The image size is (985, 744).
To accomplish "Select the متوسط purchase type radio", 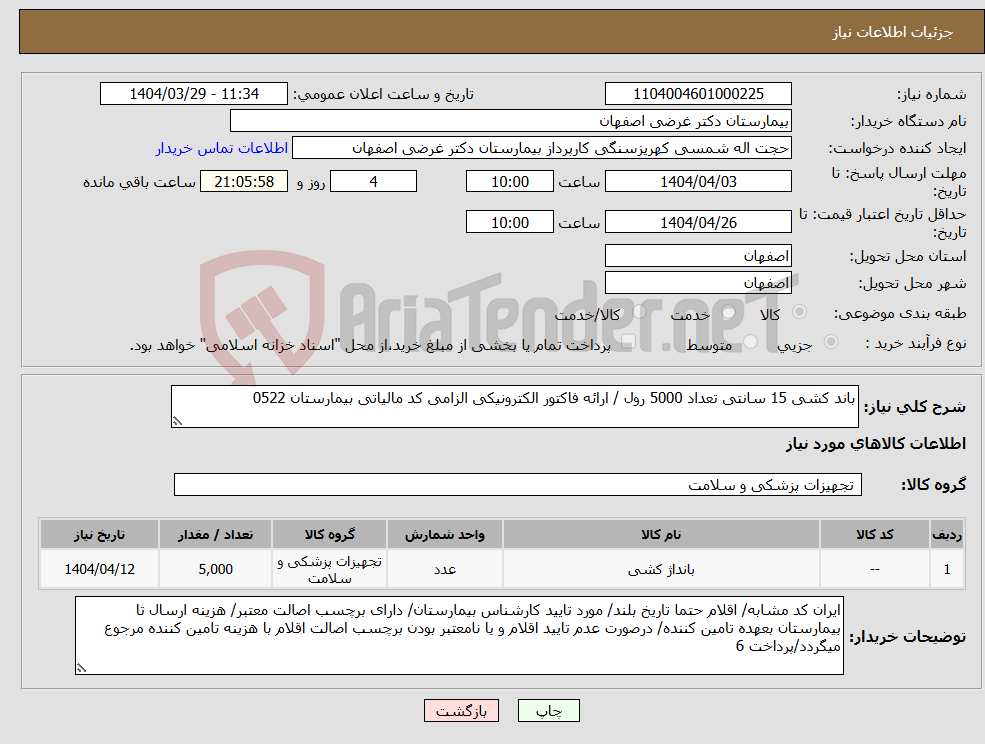I will 750,342.
